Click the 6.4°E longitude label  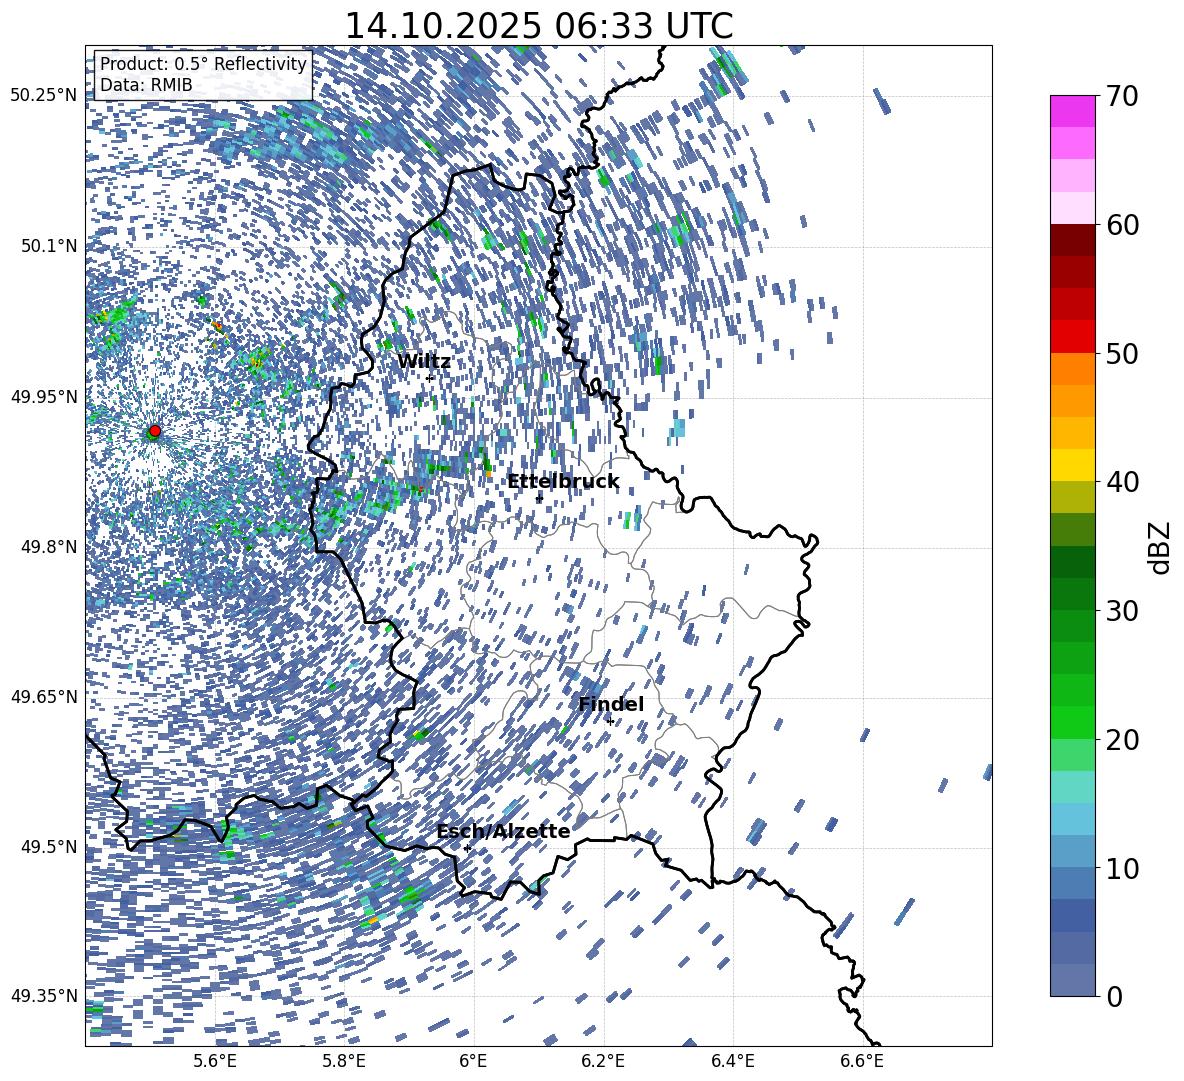click(732, 1061)
